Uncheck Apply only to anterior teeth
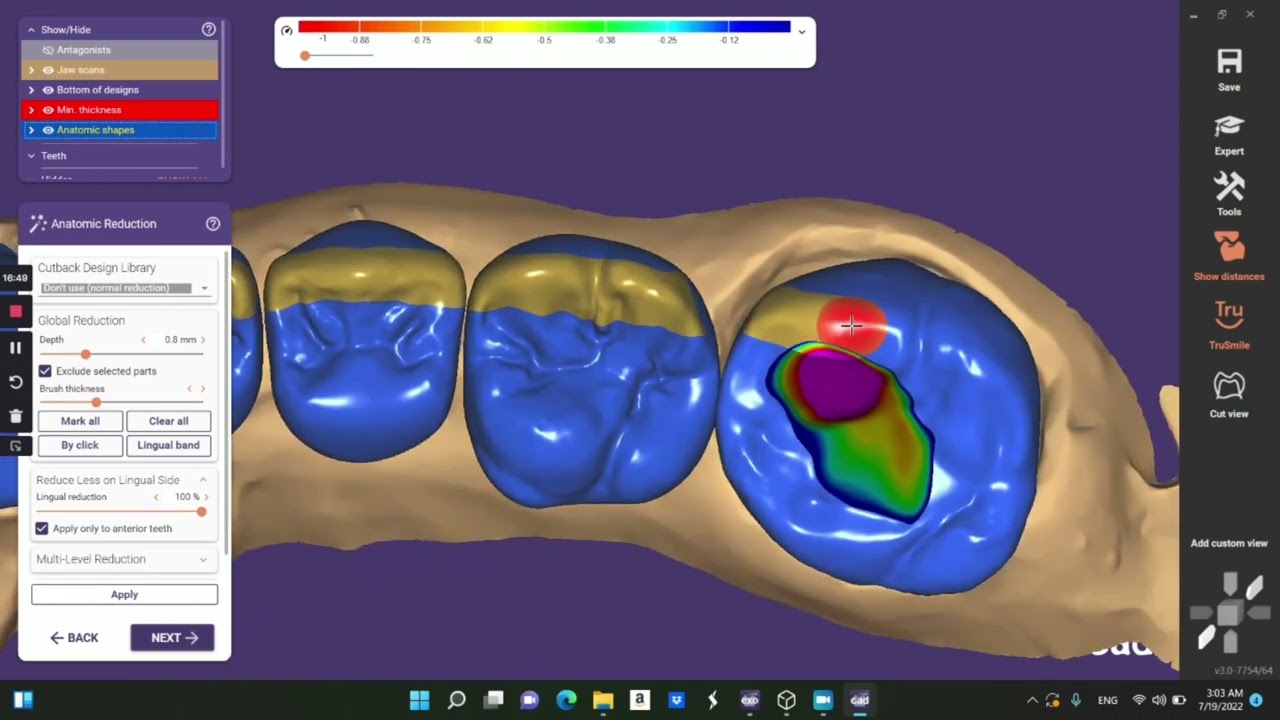The height and width of the screenshot is (720, 1280). tap(42, 528)
